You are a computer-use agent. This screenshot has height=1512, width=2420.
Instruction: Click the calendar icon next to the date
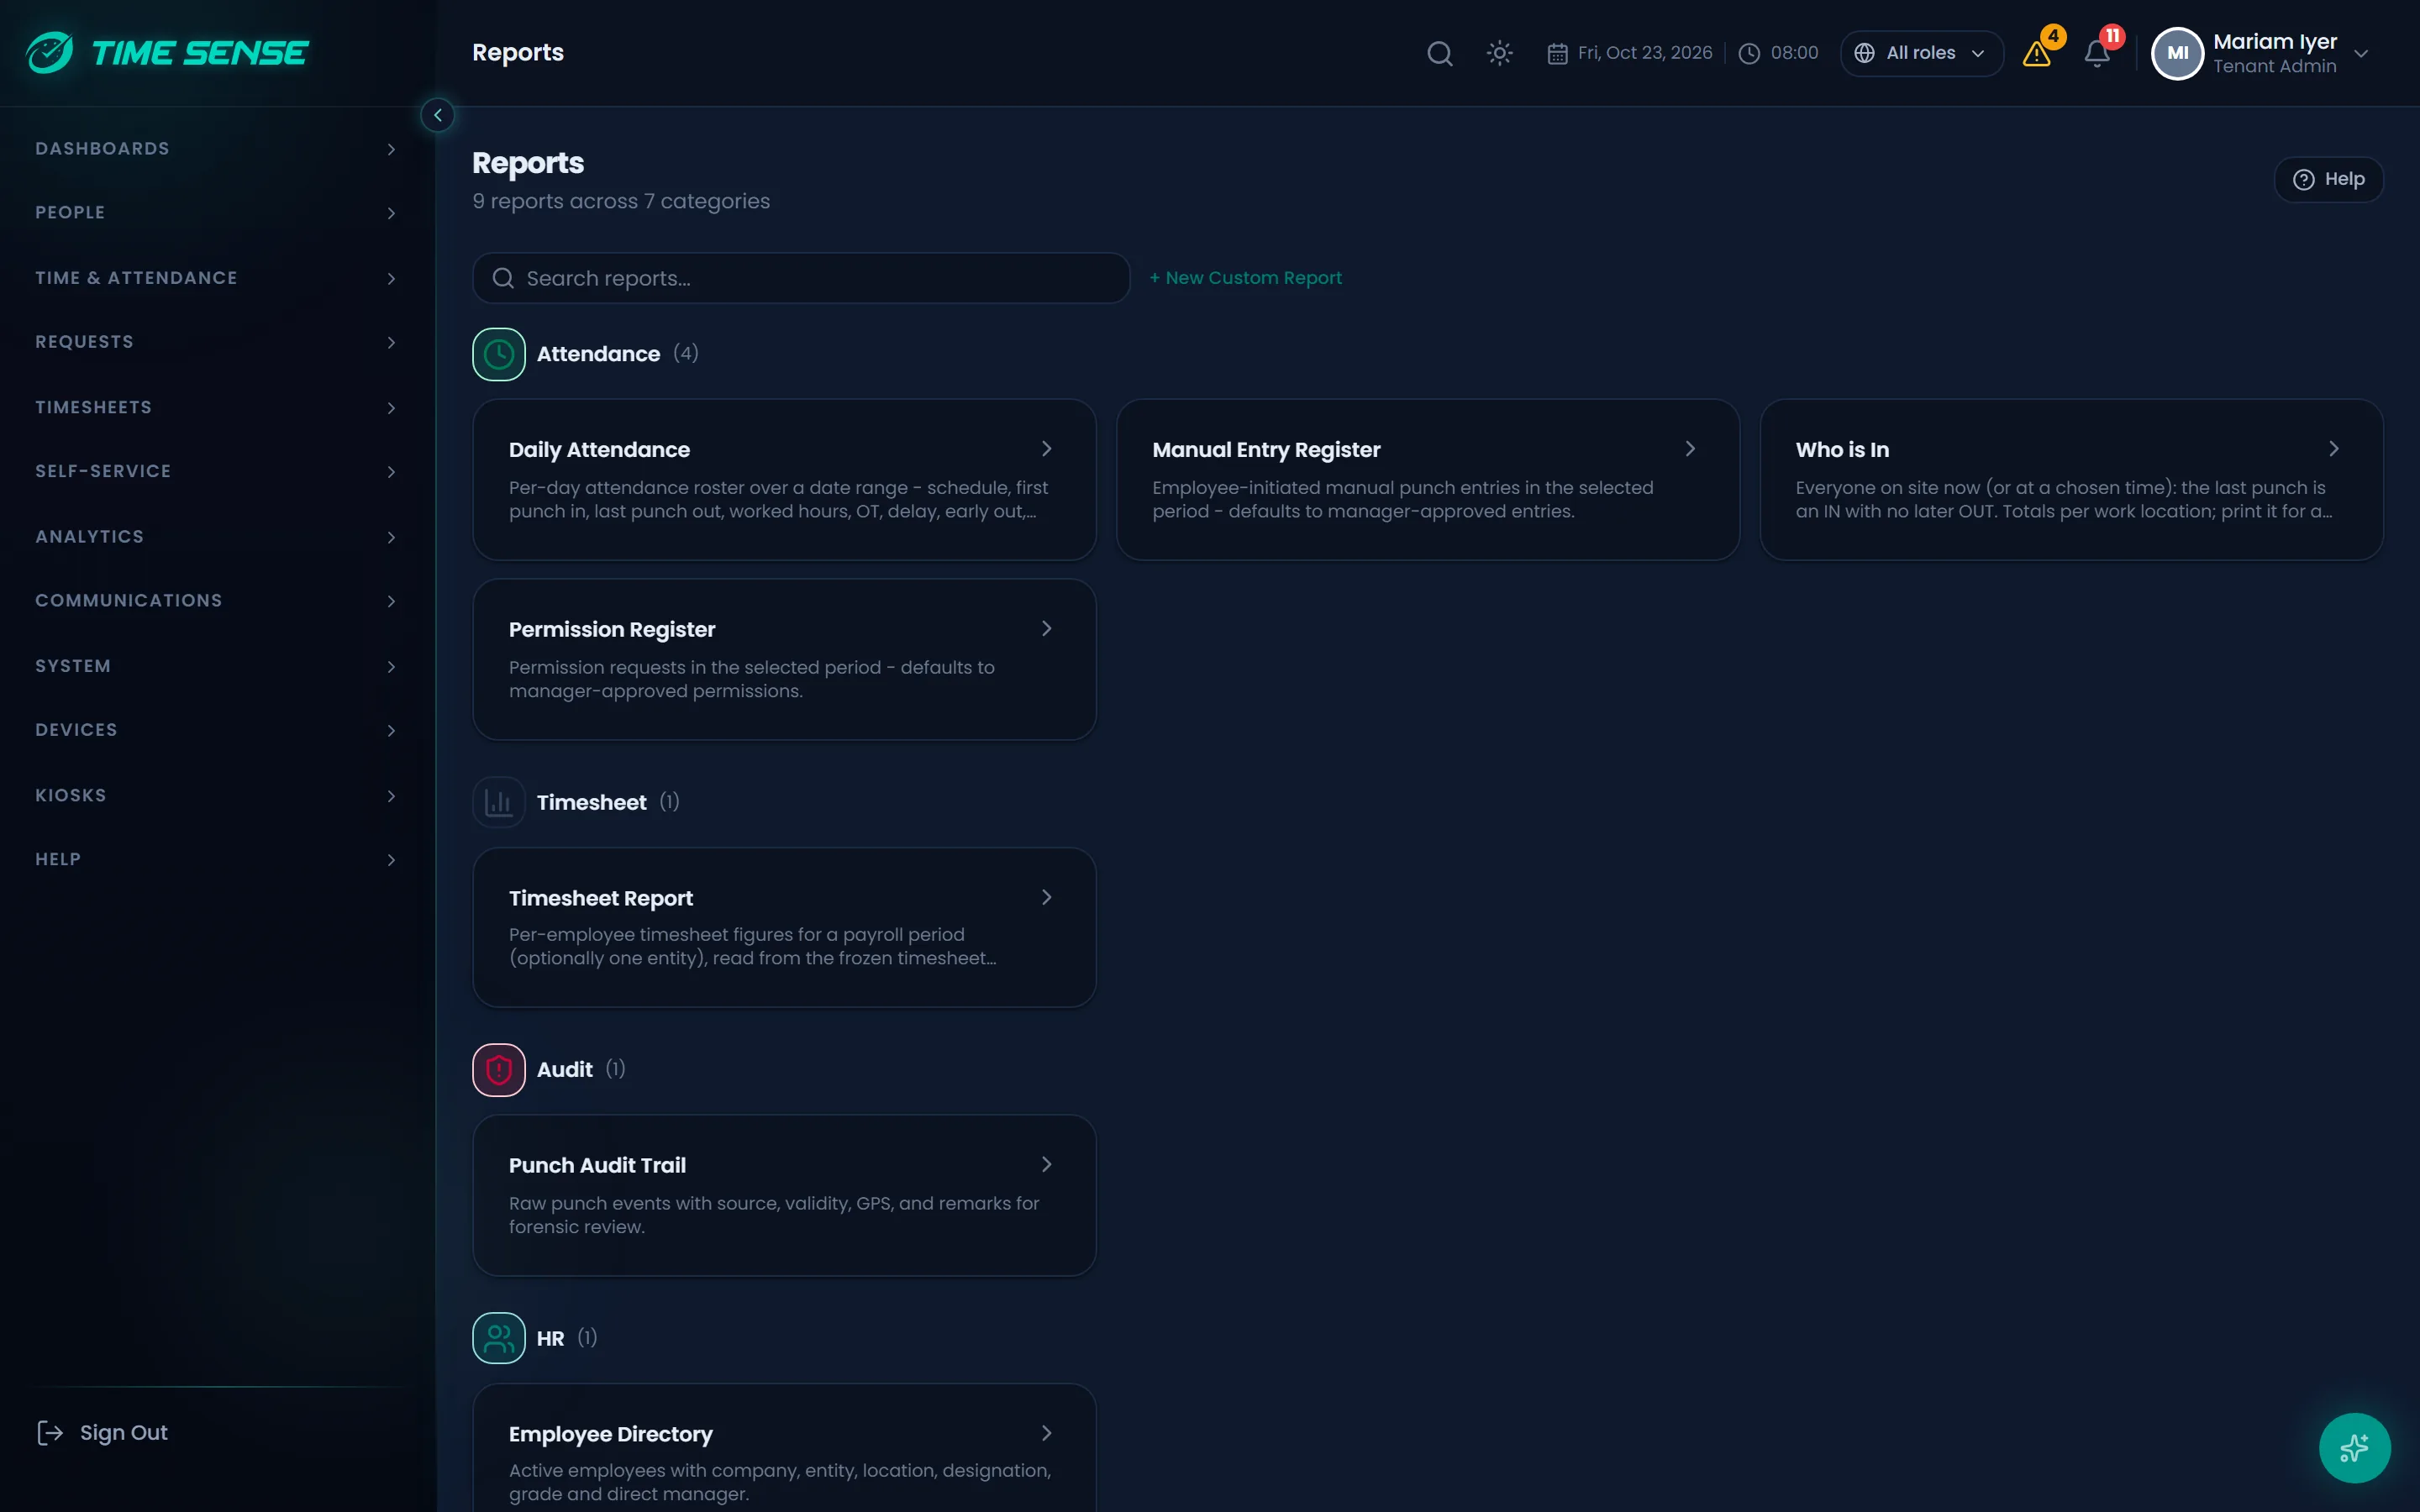coord(1557,53)
